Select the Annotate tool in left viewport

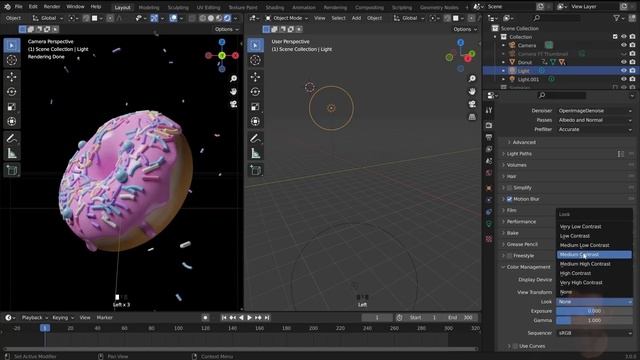tap(11, 139)
